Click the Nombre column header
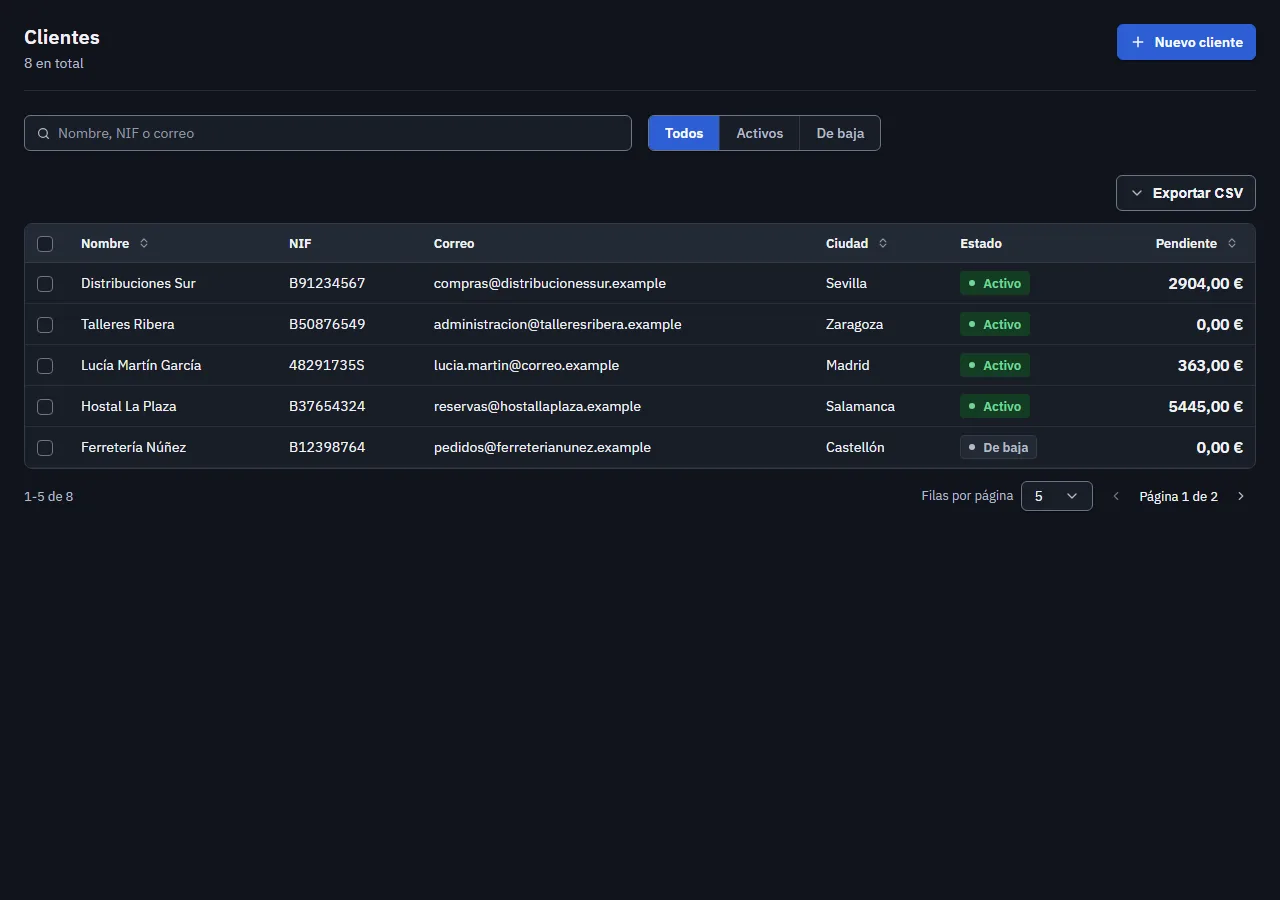The height and width of the screenshot is (900, 1280). (114, 243)
